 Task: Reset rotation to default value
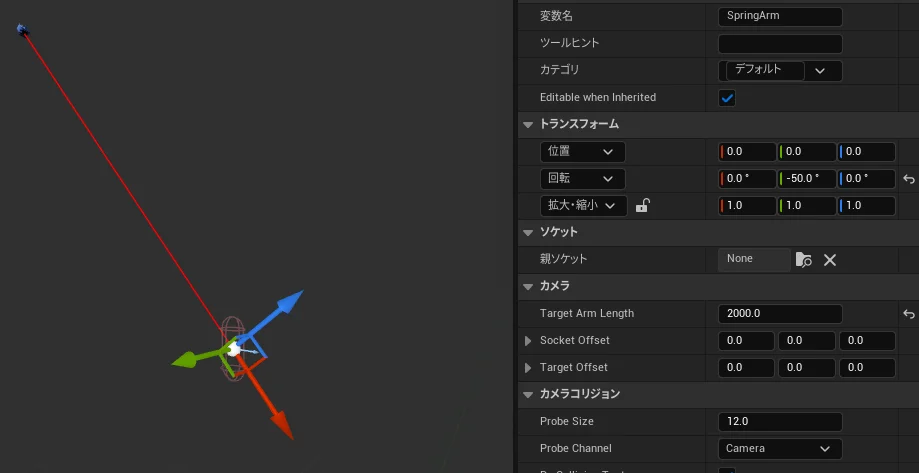point(908,179)
